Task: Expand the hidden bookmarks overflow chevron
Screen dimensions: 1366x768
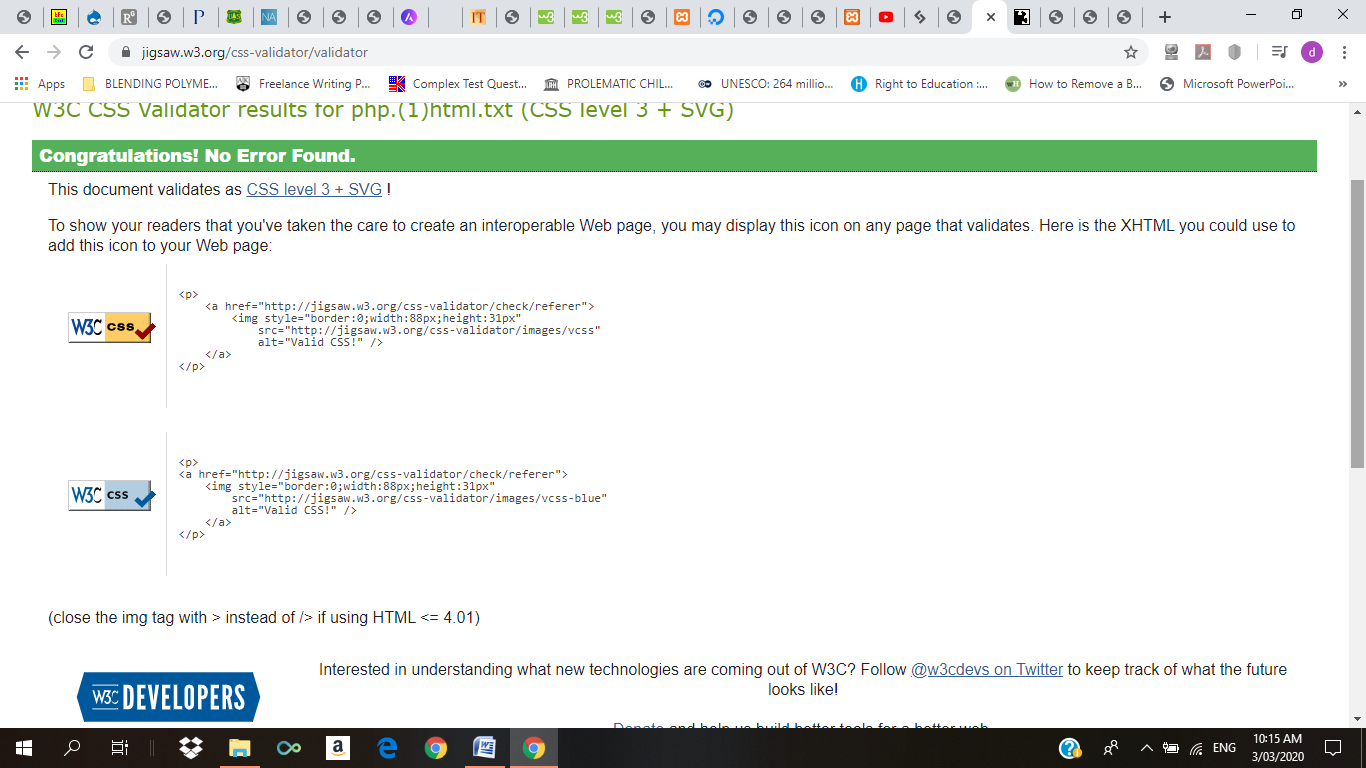Action: pos(1342,84)
